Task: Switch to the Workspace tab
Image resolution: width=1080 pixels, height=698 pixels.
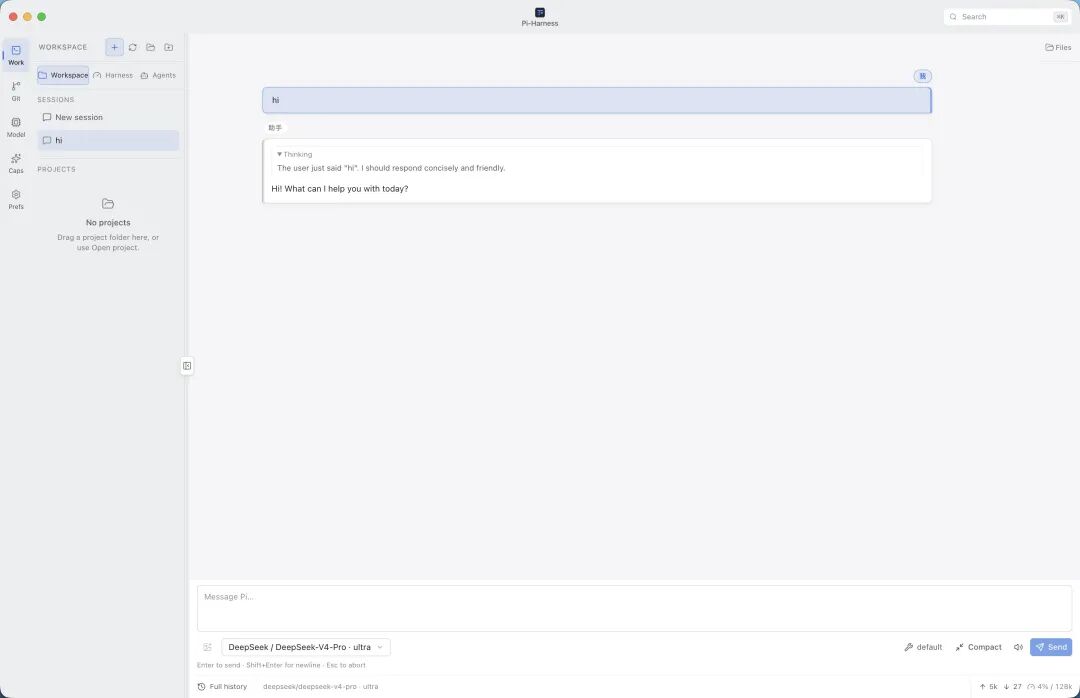Action: pyautogui.click(x=63, y=75)
